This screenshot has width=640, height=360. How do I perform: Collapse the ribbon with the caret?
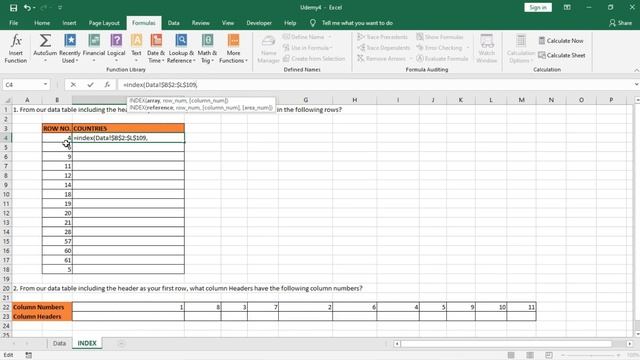[x=636, y=70]
